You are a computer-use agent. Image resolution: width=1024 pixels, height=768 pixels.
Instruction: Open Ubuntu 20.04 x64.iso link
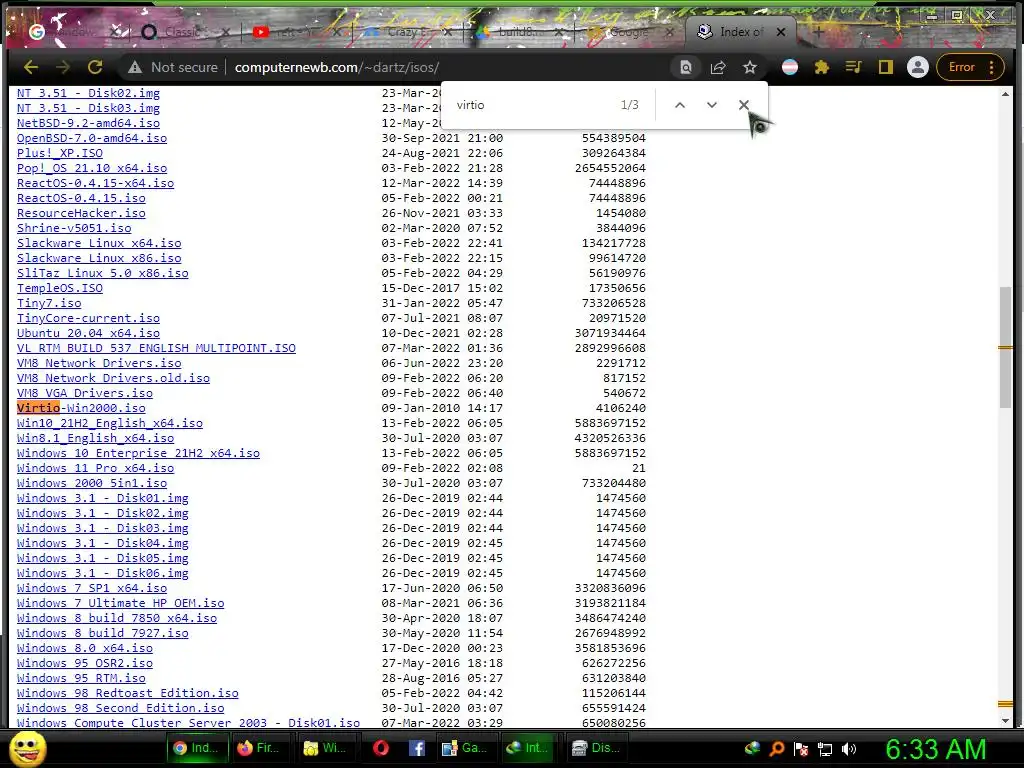(88, 333)
